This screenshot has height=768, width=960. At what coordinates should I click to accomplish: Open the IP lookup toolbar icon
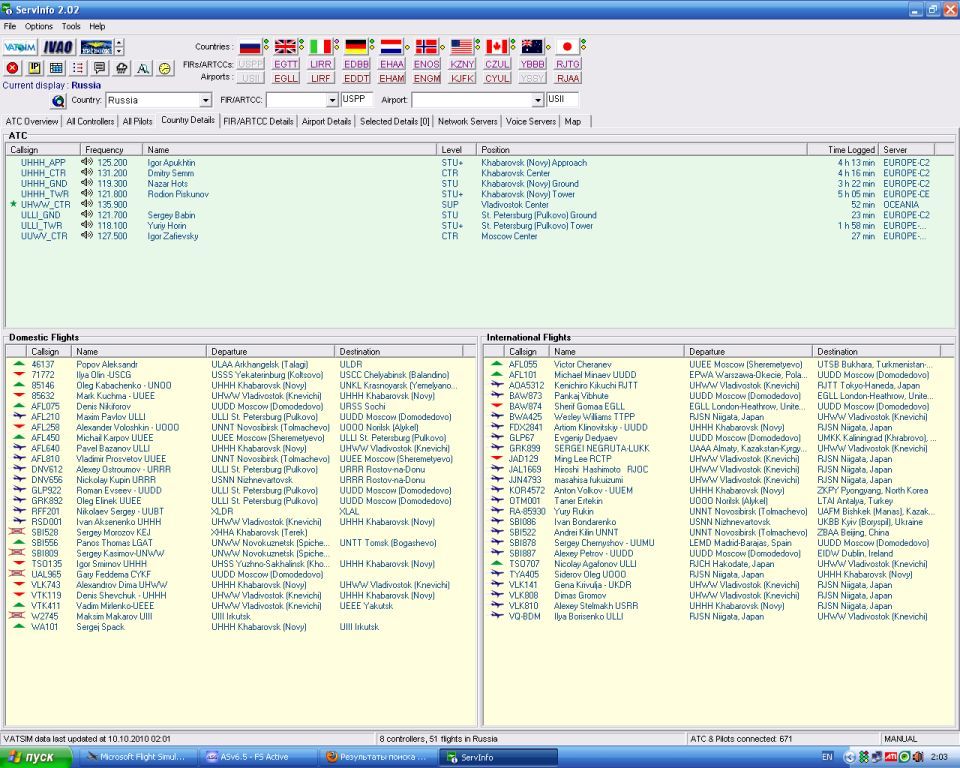click(34, 68)
